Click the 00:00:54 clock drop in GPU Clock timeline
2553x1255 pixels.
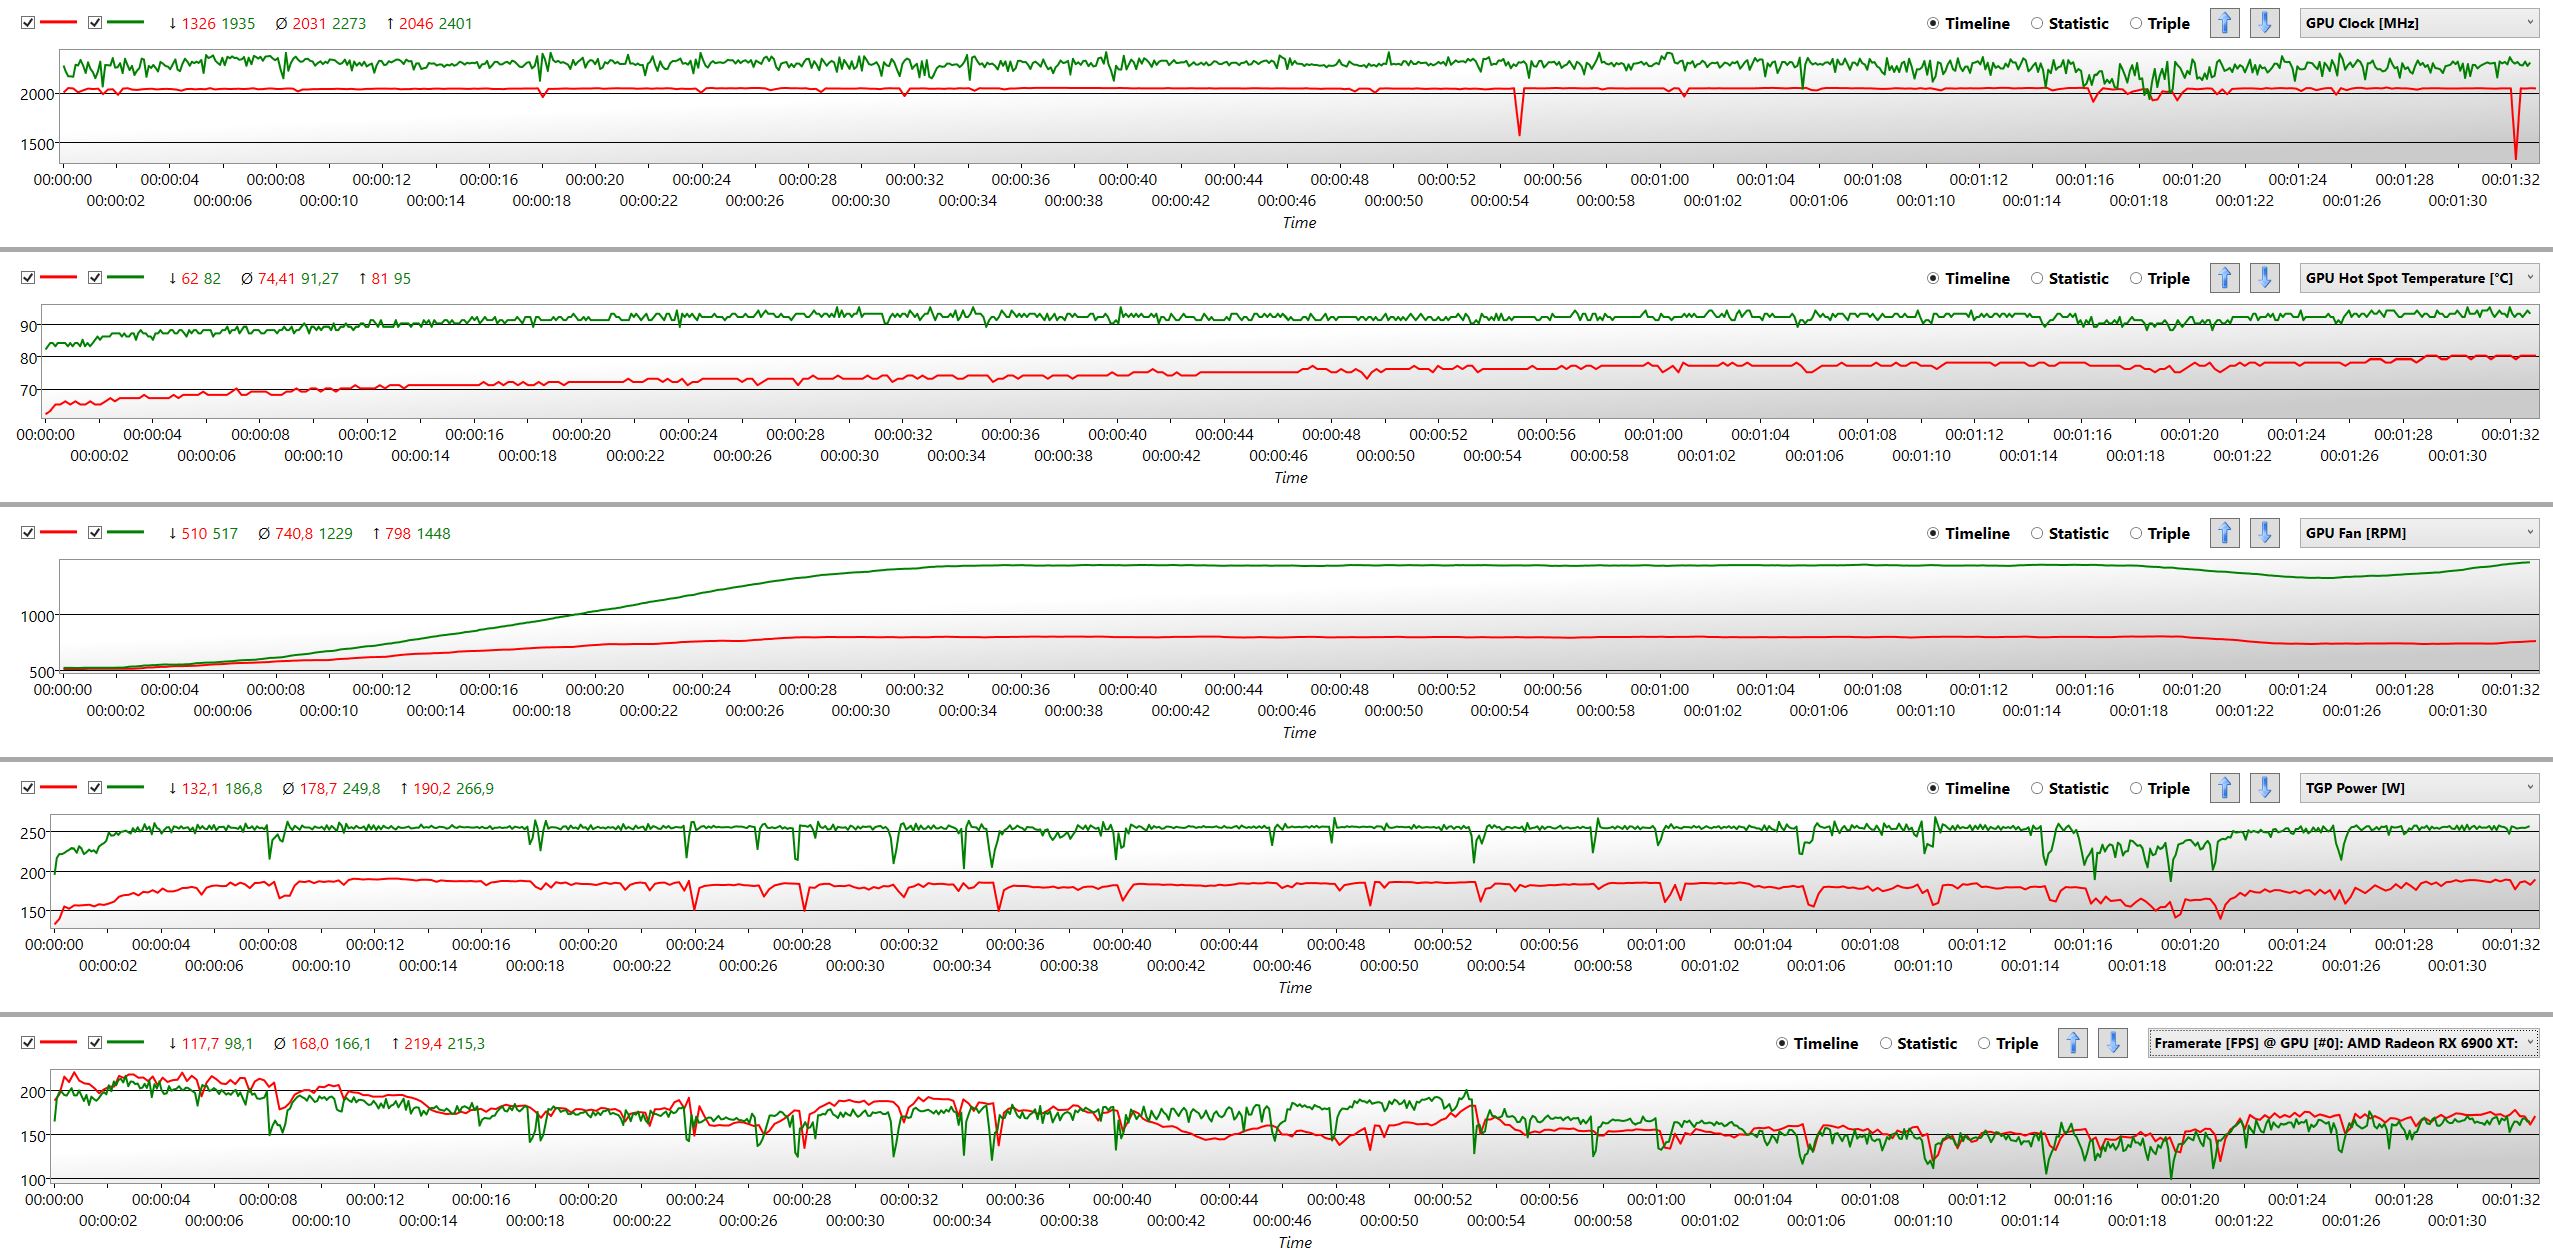click(x=1519, y=130)
